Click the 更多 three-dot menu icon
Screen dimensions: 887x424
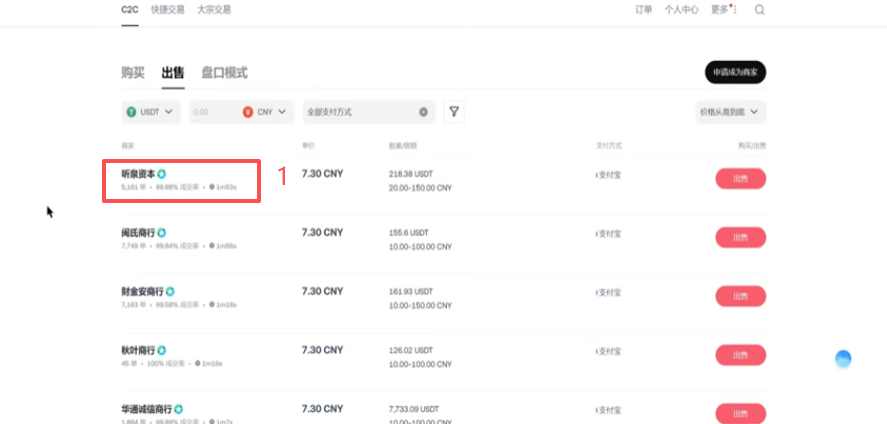coord(735,10)
